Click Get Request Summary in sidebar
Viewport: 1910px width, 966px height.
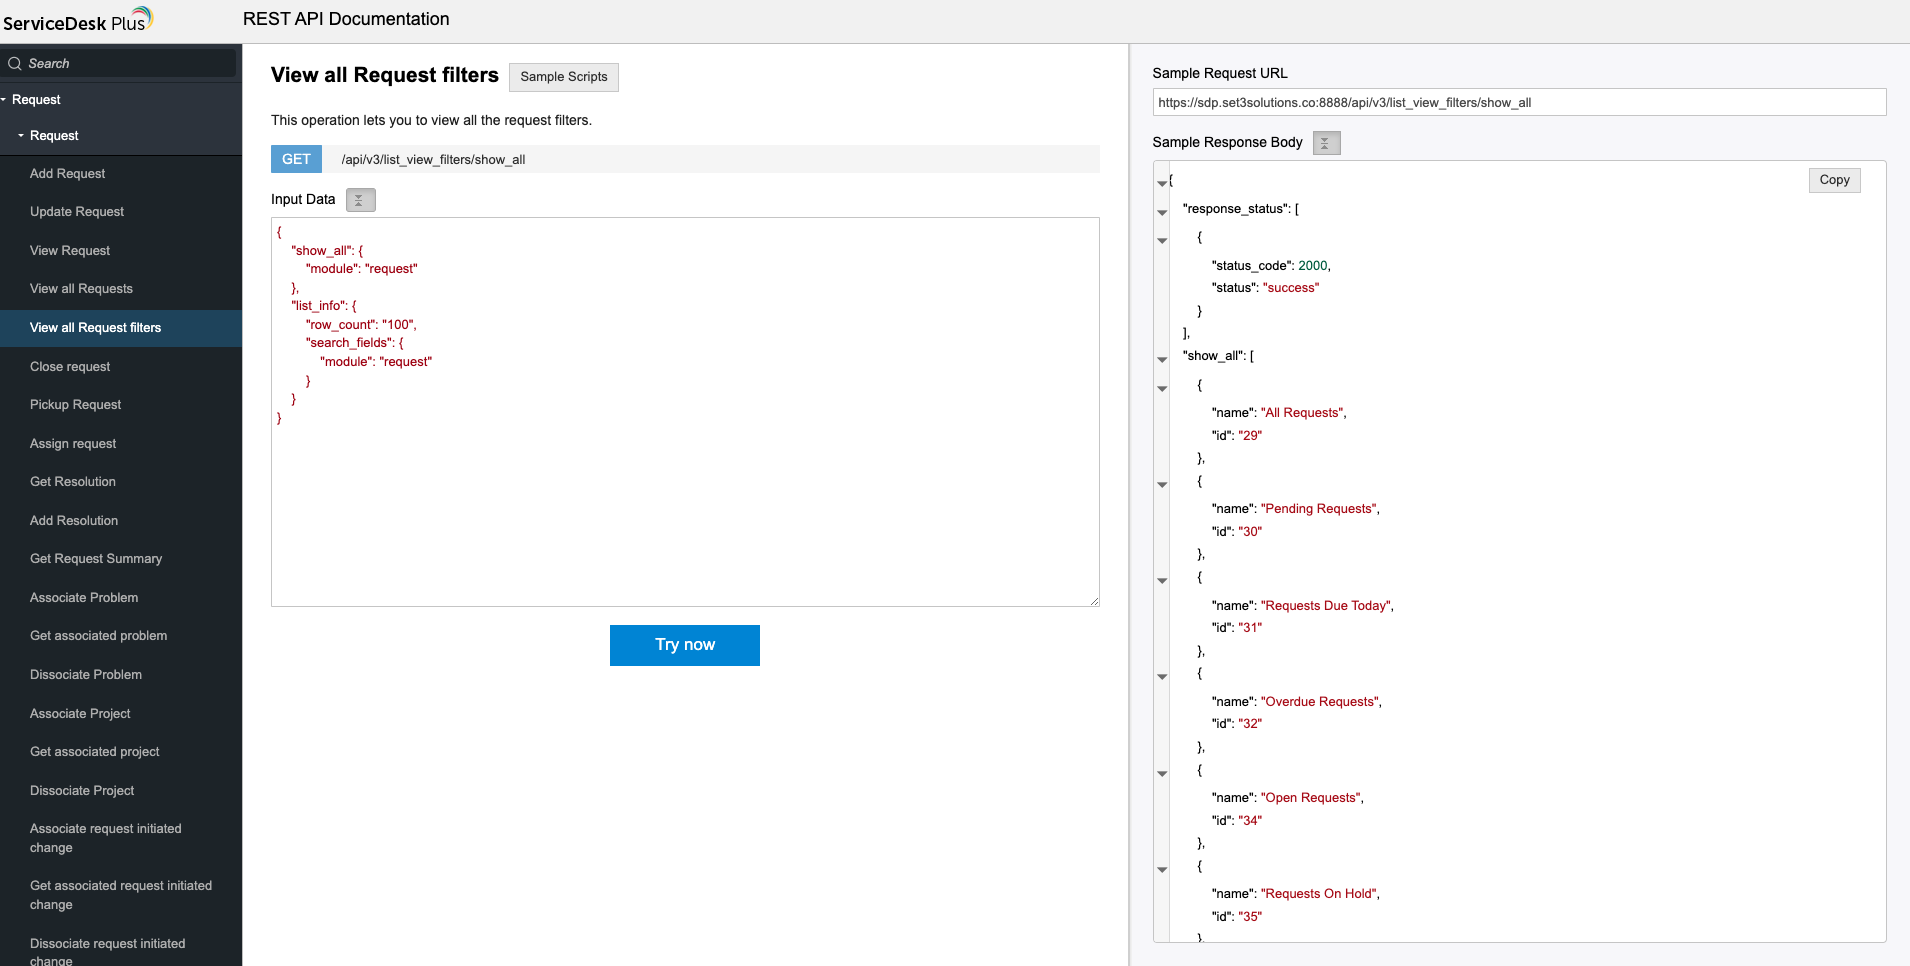95,558
